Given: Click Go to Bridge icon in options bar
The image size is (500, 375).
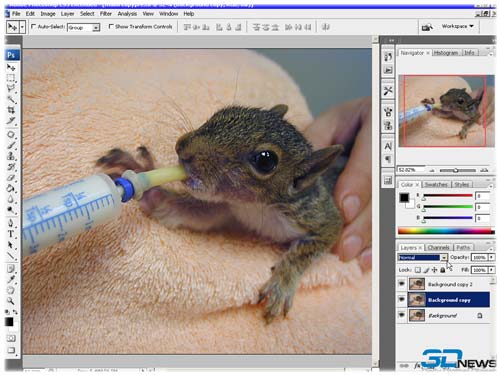Looking at the screenshot, I should point(427,27).
